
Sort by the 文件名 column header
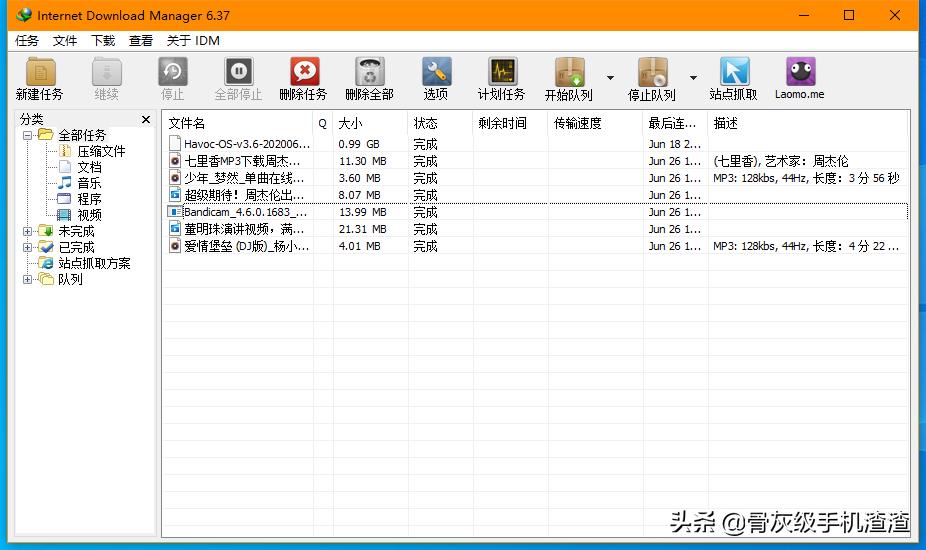[x=238, y=123]
